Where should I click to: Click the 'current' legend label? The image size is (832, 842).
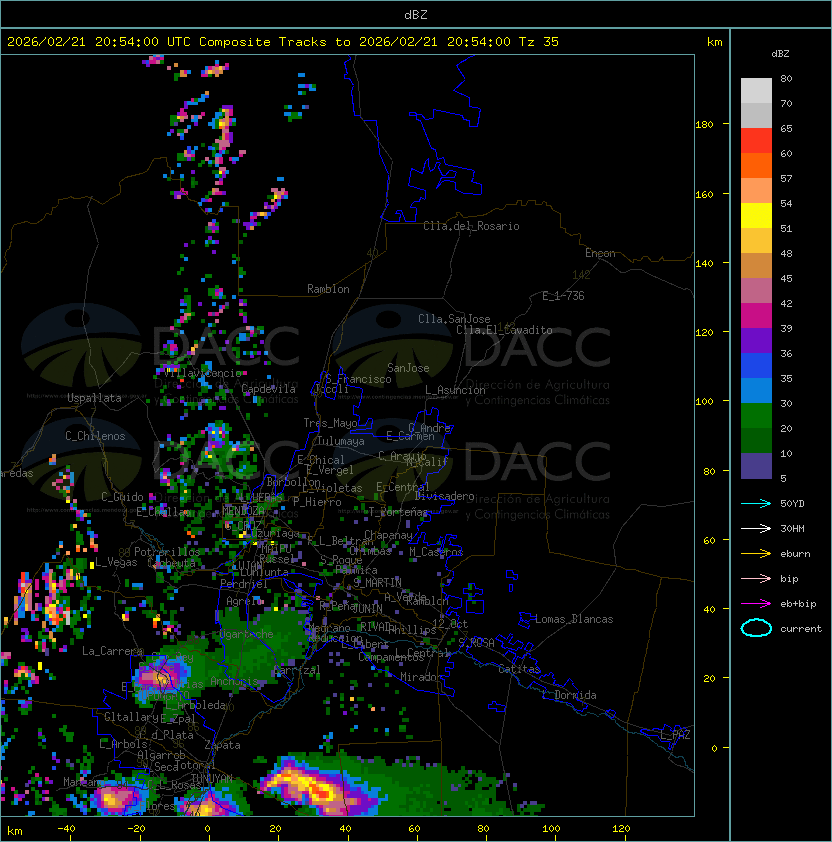[x=801, y=629]
